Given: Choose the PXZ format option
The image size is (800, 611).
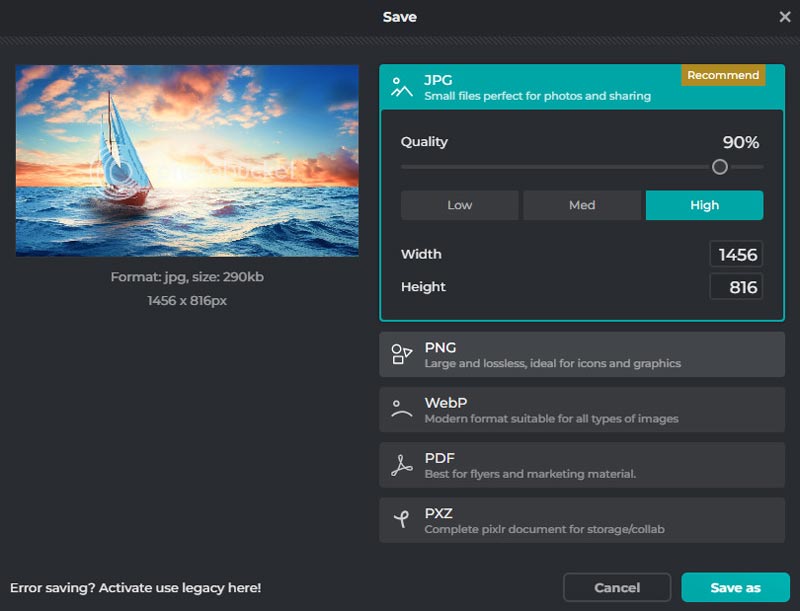Looking at the screenshot, I should point(582,520).
